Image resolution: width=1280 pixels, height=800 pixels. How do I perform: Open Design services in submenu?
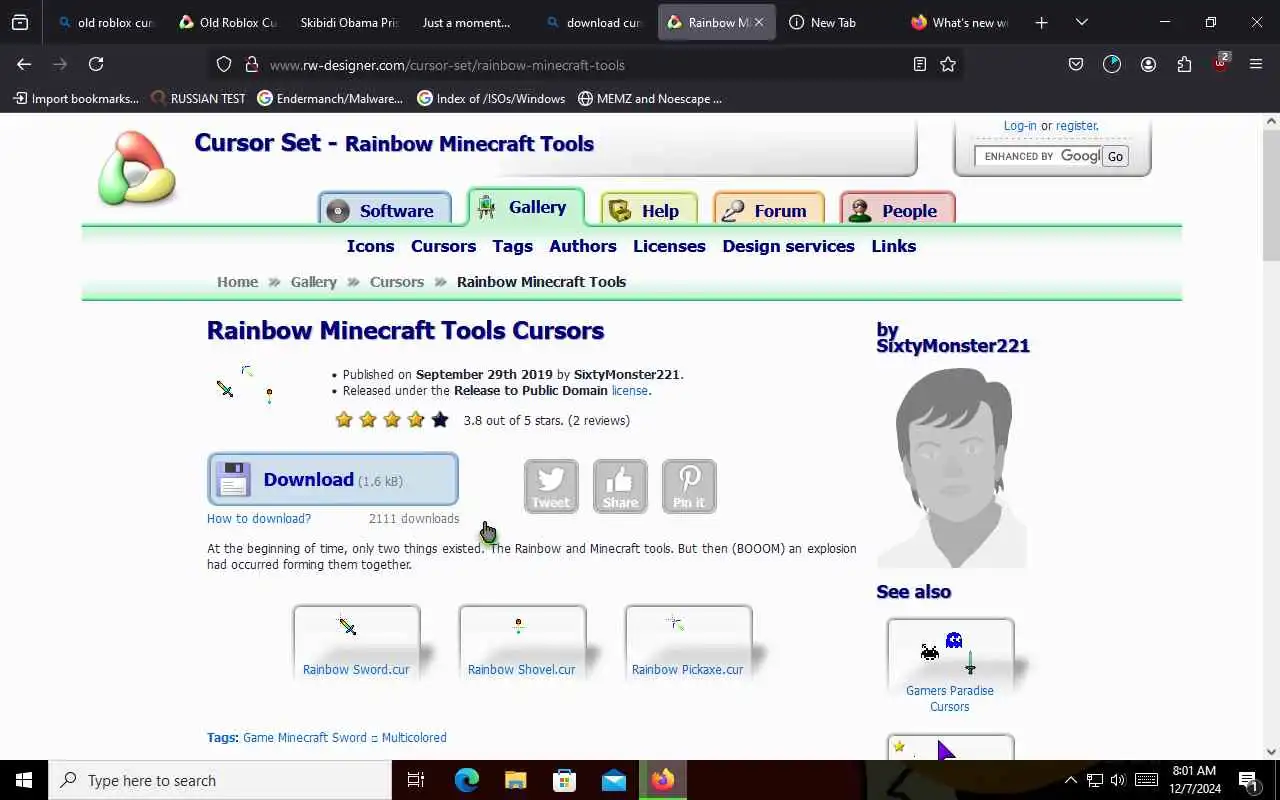tap(788, 246)
